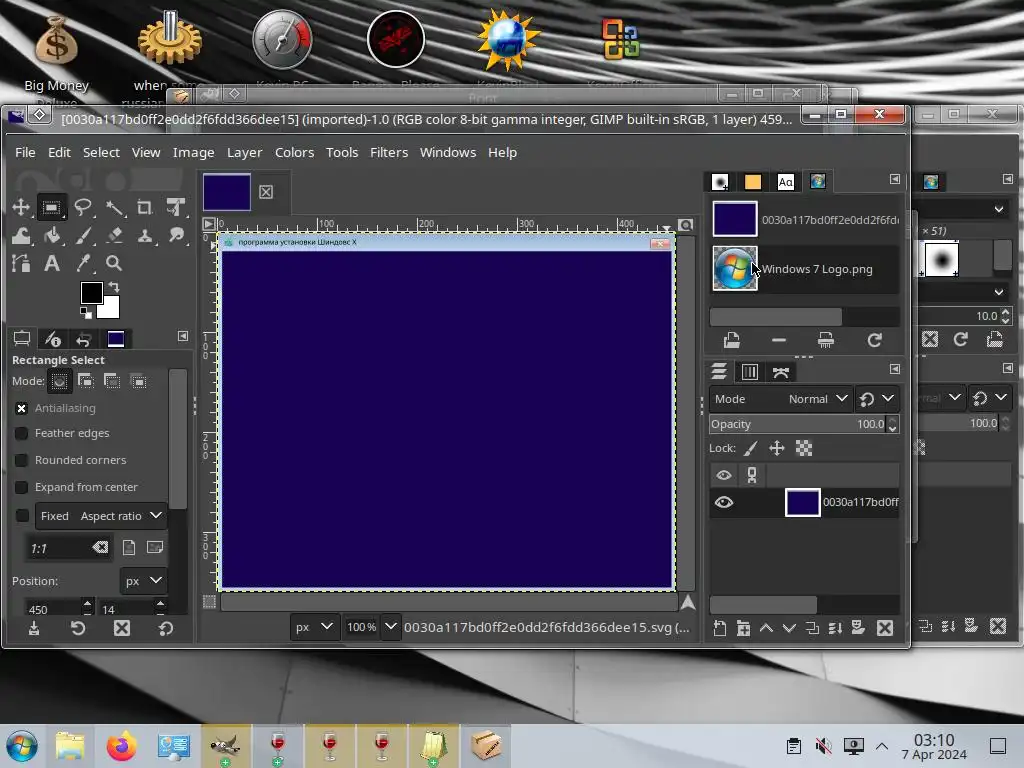The width and height of the screenshot is (1024, 768).
Task: Select the Unified Transform tool
Action: [x=175, y=208]
